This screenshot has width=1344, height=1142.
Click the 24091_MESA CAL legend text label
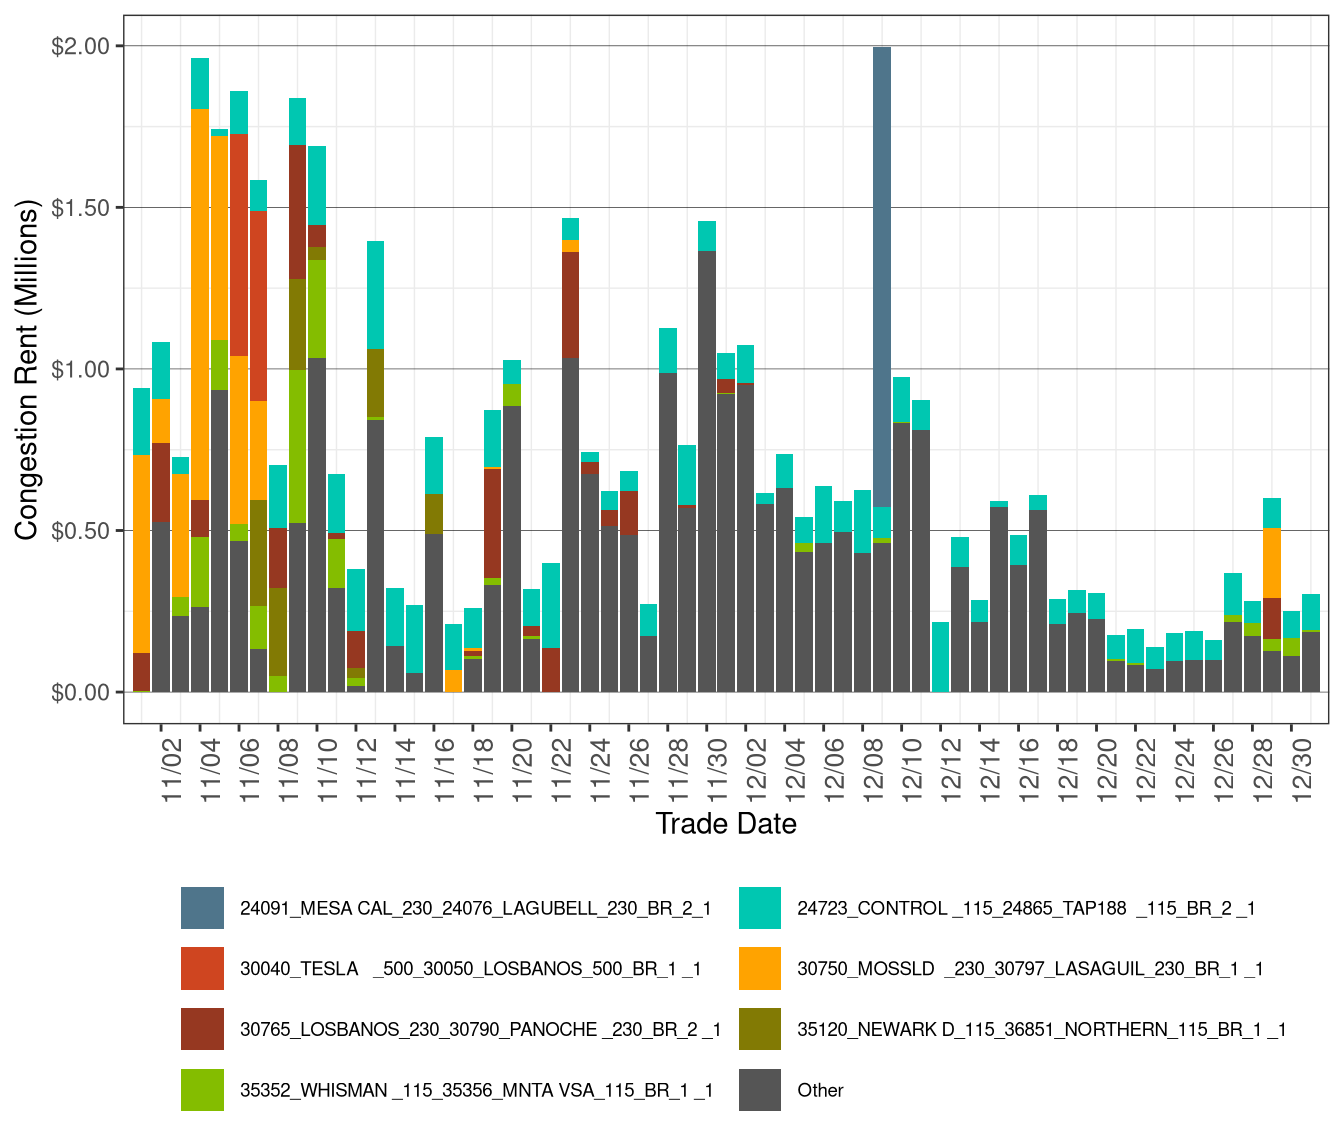point(475,909)
